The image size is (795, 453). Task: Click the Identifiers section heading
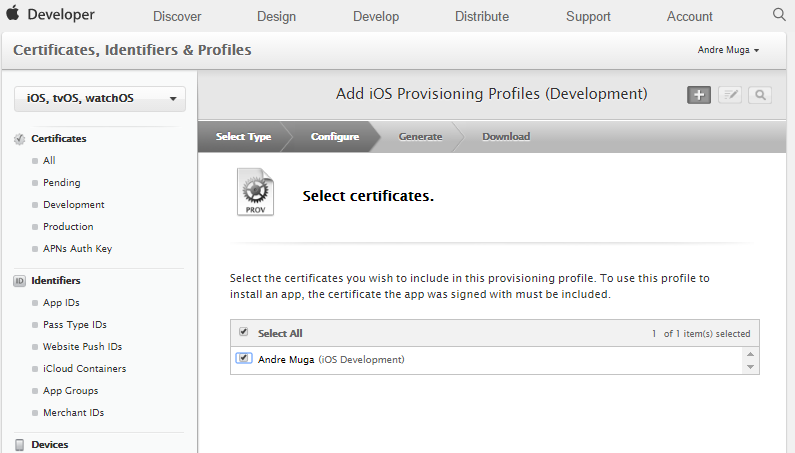[56, 281]
